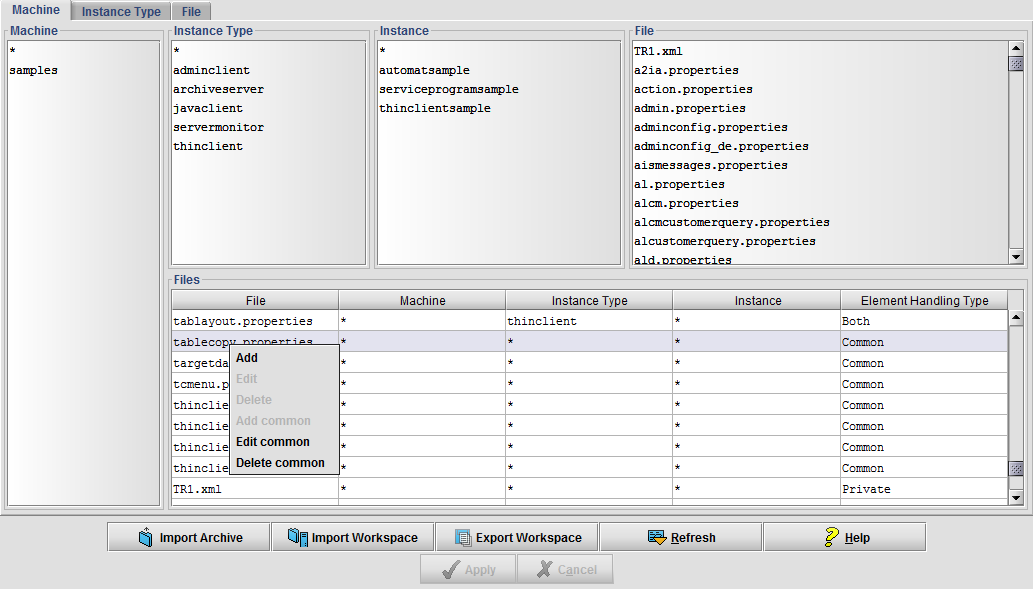1033x589 pixels.
Task: Pick Delete common in context menu
Action: click(280, 463)
